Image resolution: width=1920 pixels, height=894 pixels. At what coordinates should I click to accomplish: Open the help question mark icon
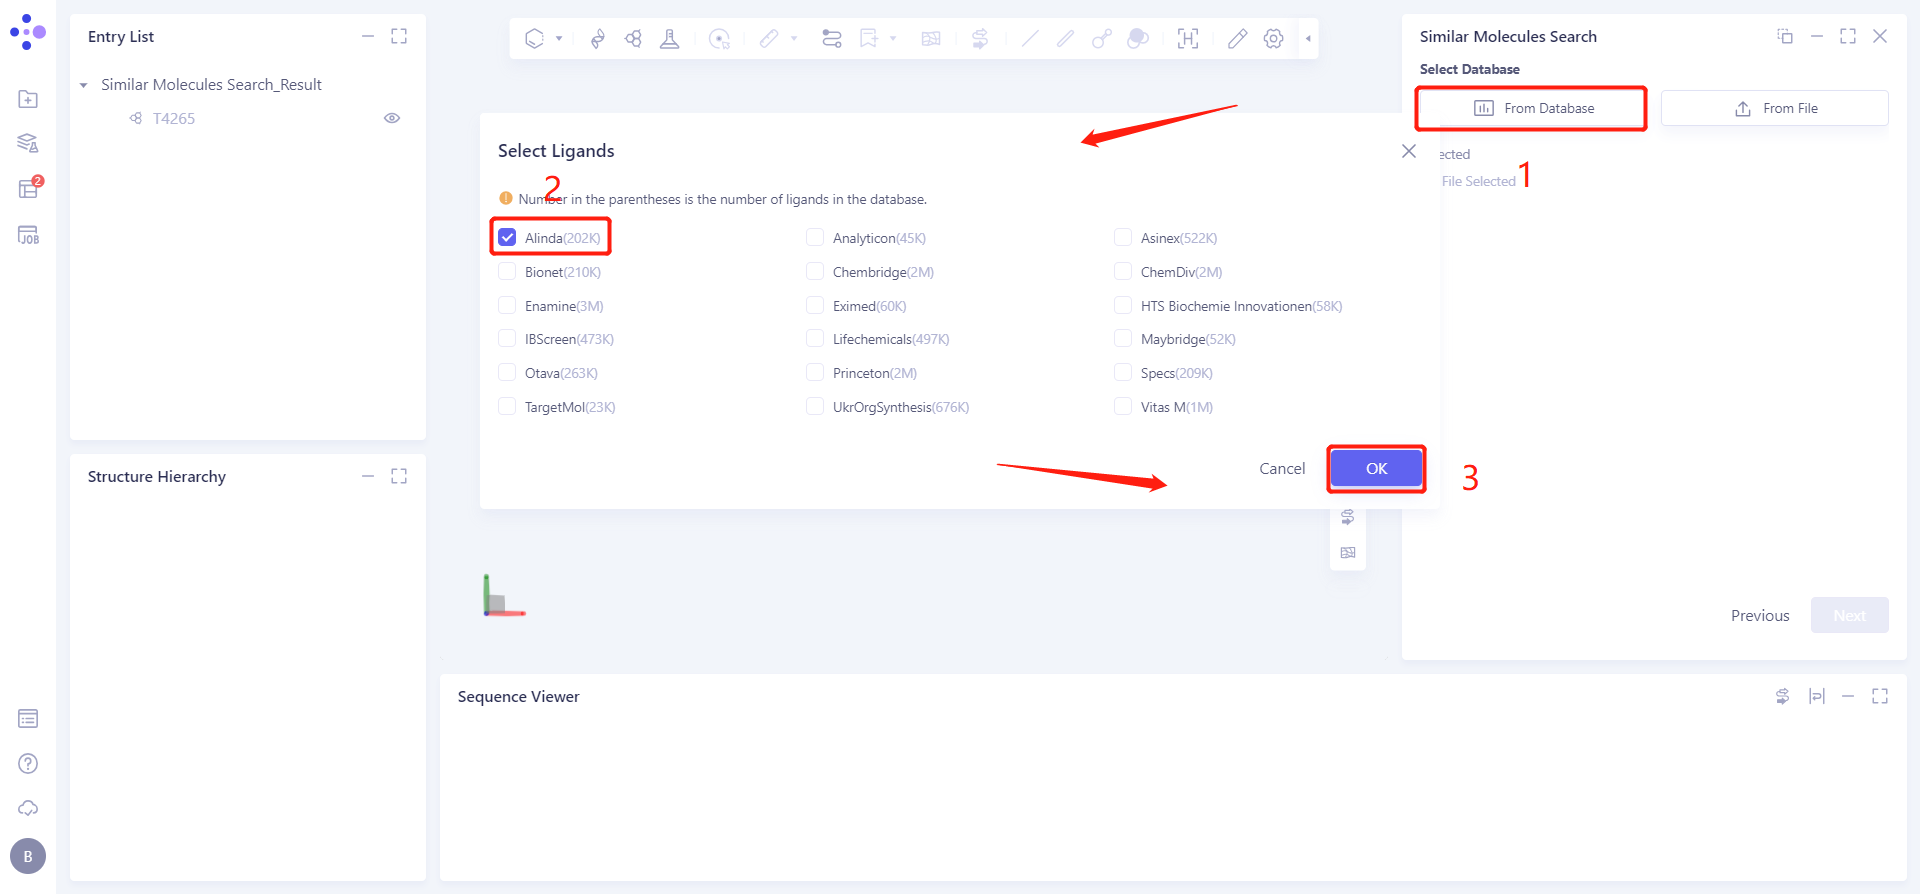tap(28, 764)
